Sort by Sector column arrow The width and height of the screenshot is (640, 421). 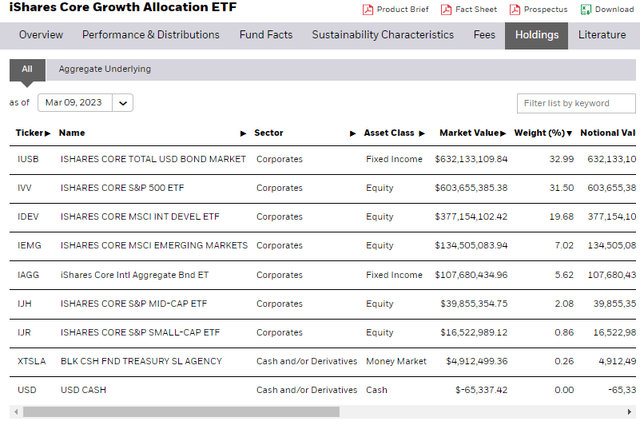[x=353, y=134]
